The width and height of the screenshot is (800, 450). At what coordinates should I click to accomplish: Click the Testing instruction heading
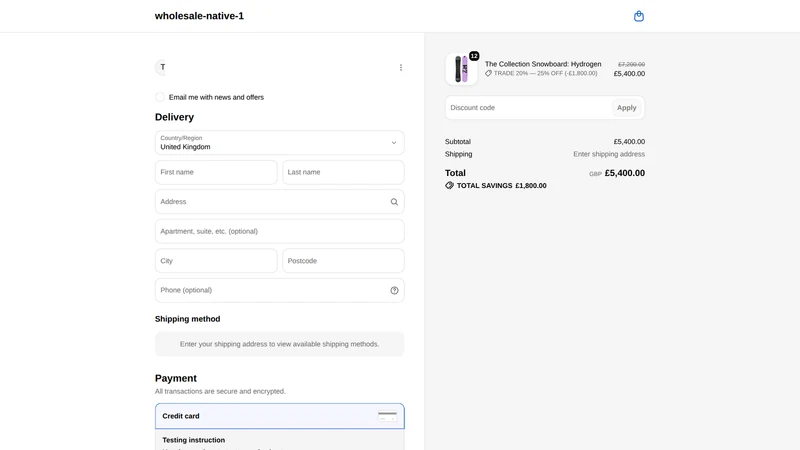[193, 440]
